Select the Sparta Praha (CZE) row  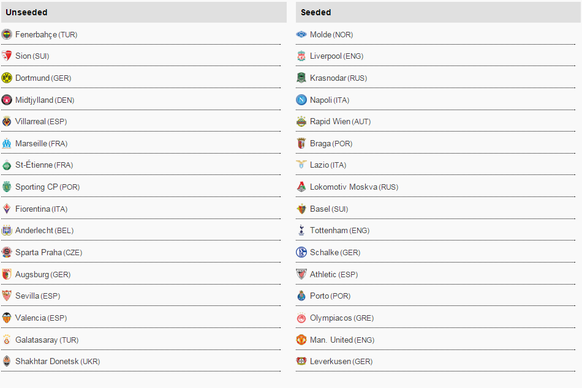[x=141, y=252]
